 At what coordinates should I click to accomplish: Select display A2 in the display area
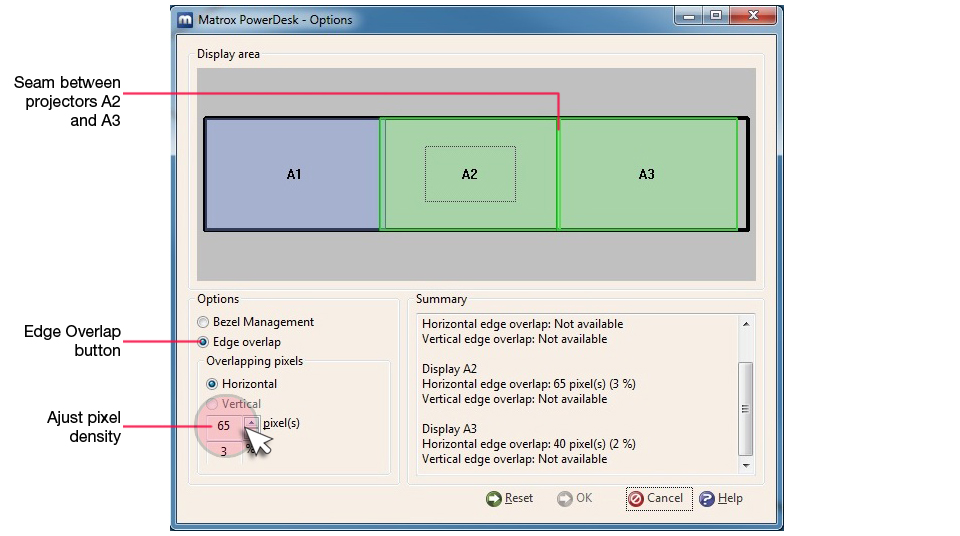469,175
